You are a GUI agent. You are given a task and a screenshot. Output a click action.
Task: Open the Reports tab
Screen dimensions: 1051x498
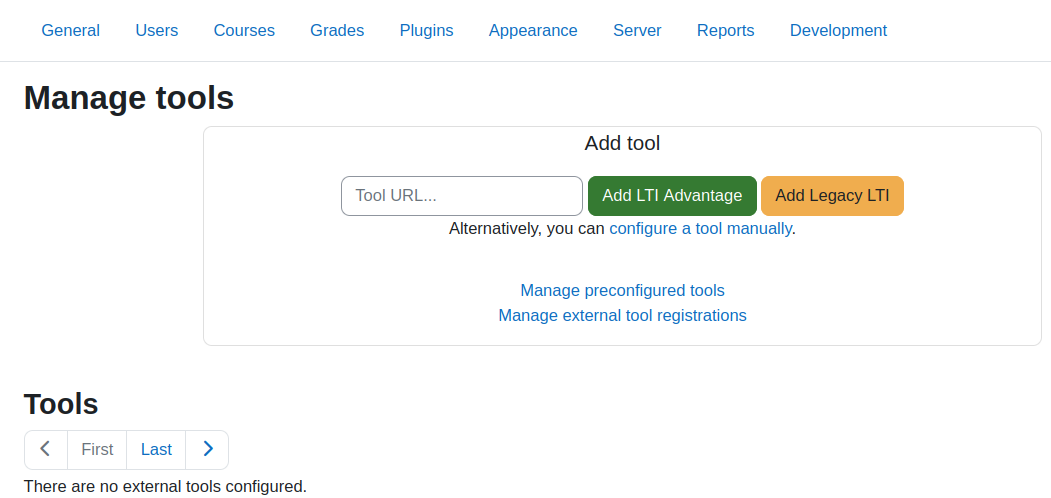(725, 30)
